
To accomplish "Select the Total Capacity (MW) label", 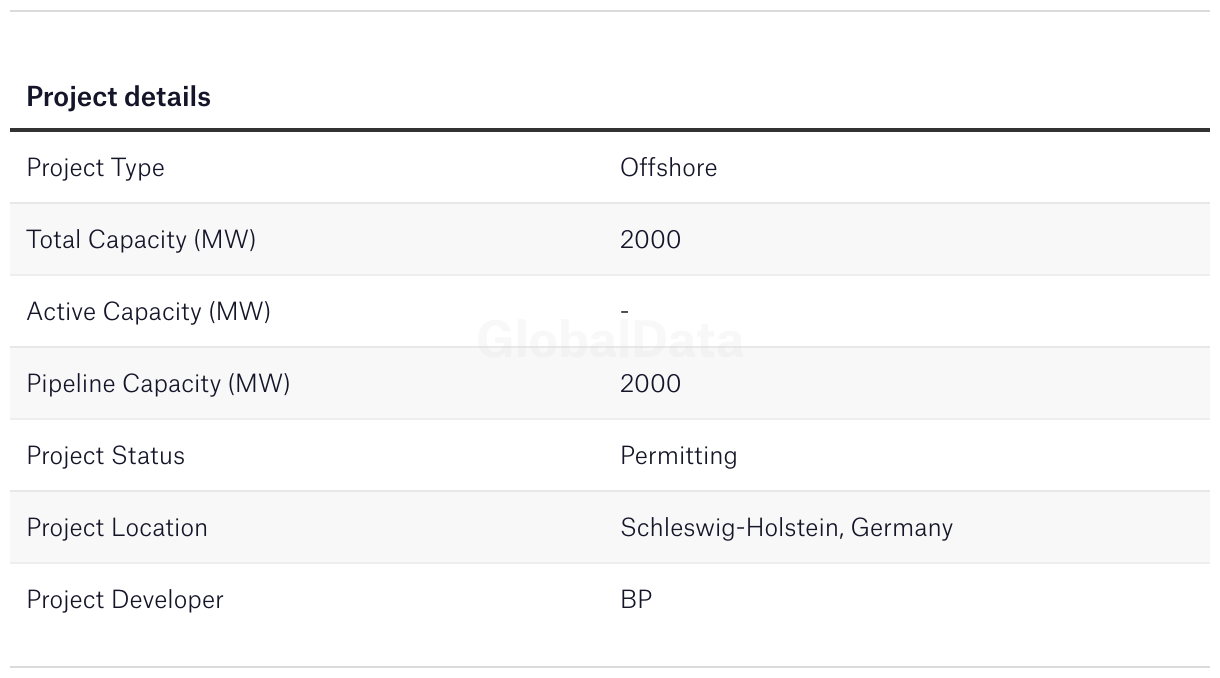I will click(141, 240).
